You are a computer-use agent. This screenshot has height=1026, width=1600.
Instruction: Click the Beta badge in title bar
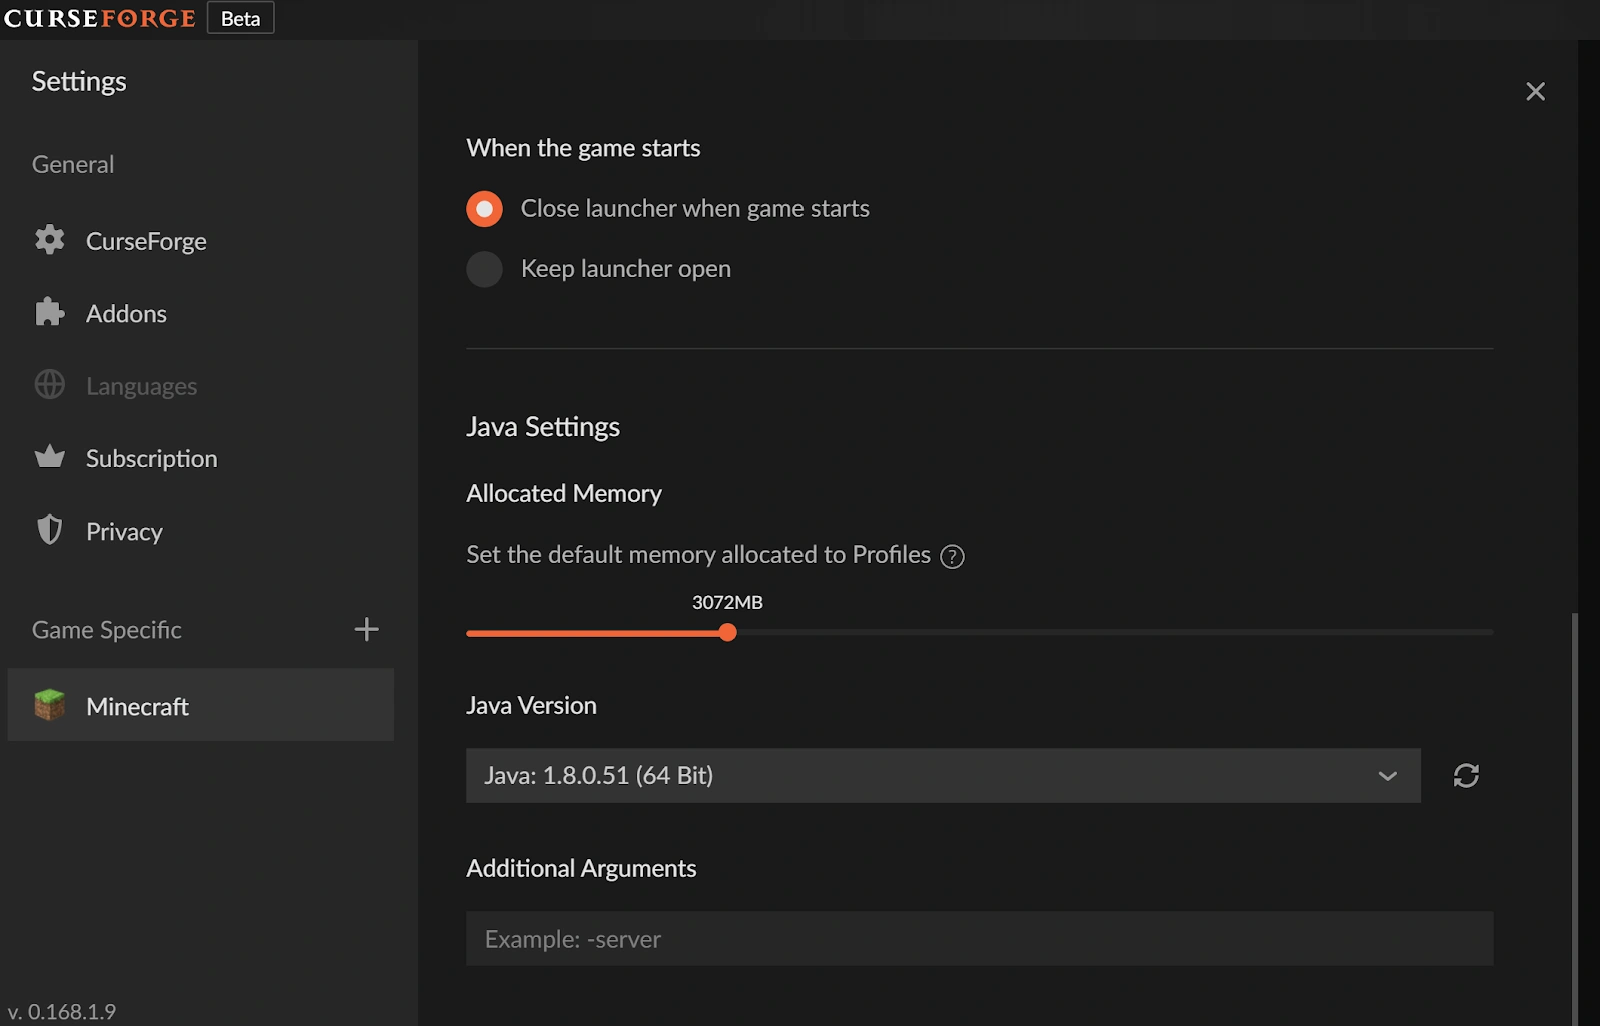[240, 18]
